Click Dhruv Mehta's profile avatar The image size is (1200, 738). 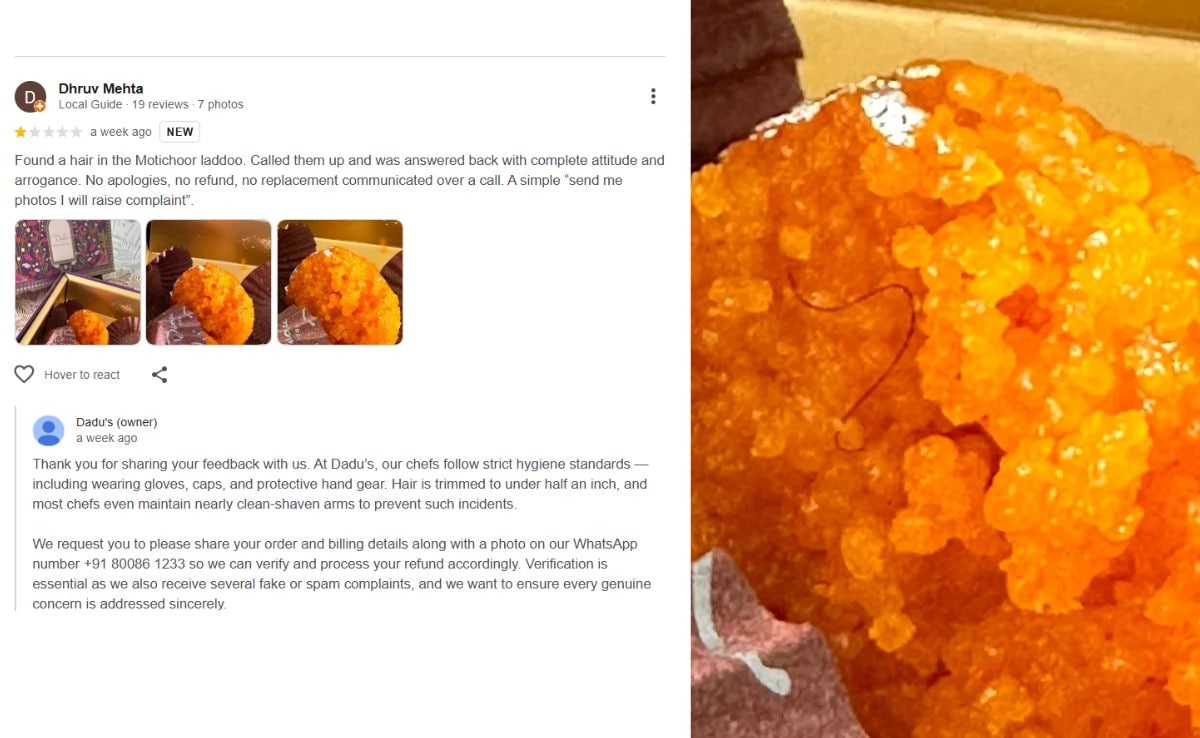pyautogui.click(x=30, y=97)
